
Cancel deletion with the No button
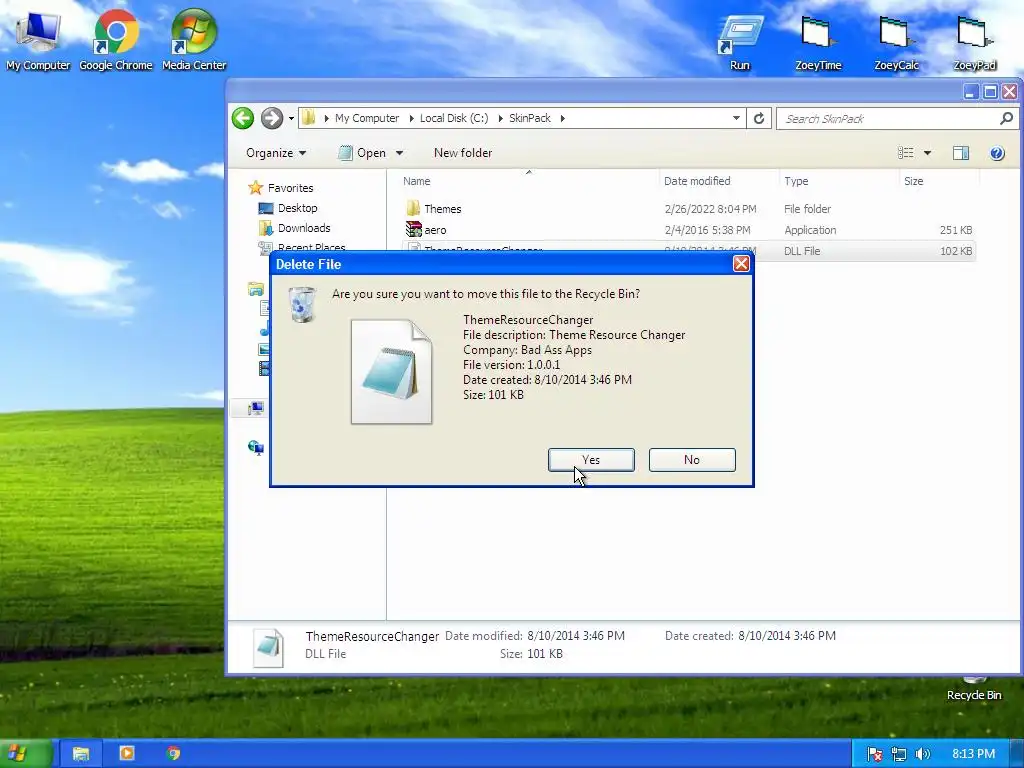[x=692, y=460]
